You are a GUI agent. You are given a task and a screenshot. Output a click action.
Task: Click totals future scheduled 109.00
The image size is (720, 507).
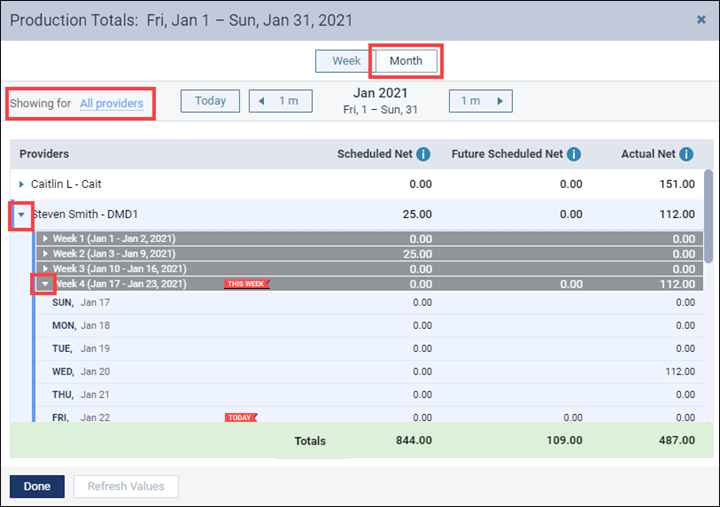coord(564,440)
